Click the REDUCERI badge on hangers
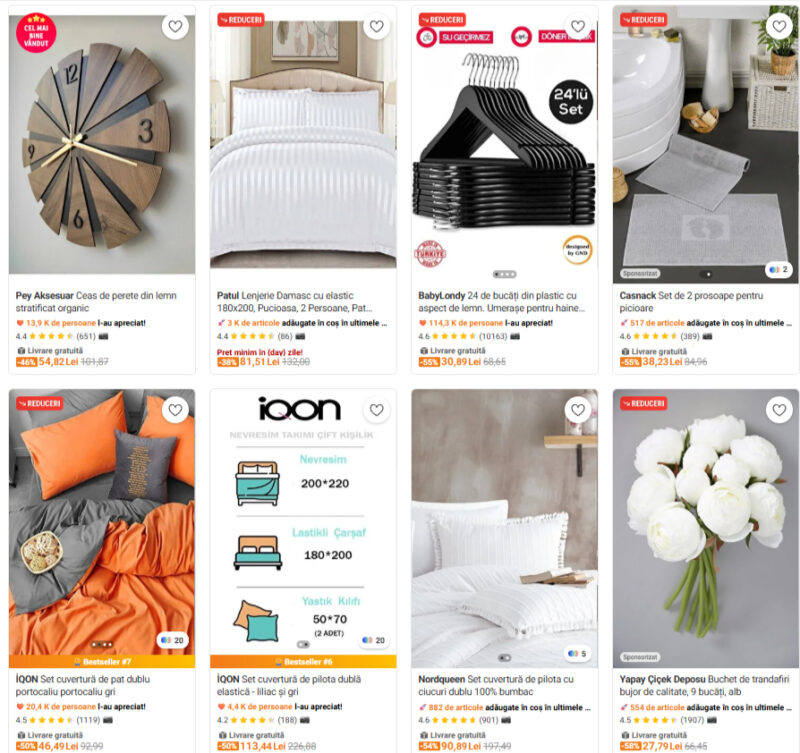Image resolution: width=800 pixels, height=753 pixels. pyautogui.click(x=442, y=20)
